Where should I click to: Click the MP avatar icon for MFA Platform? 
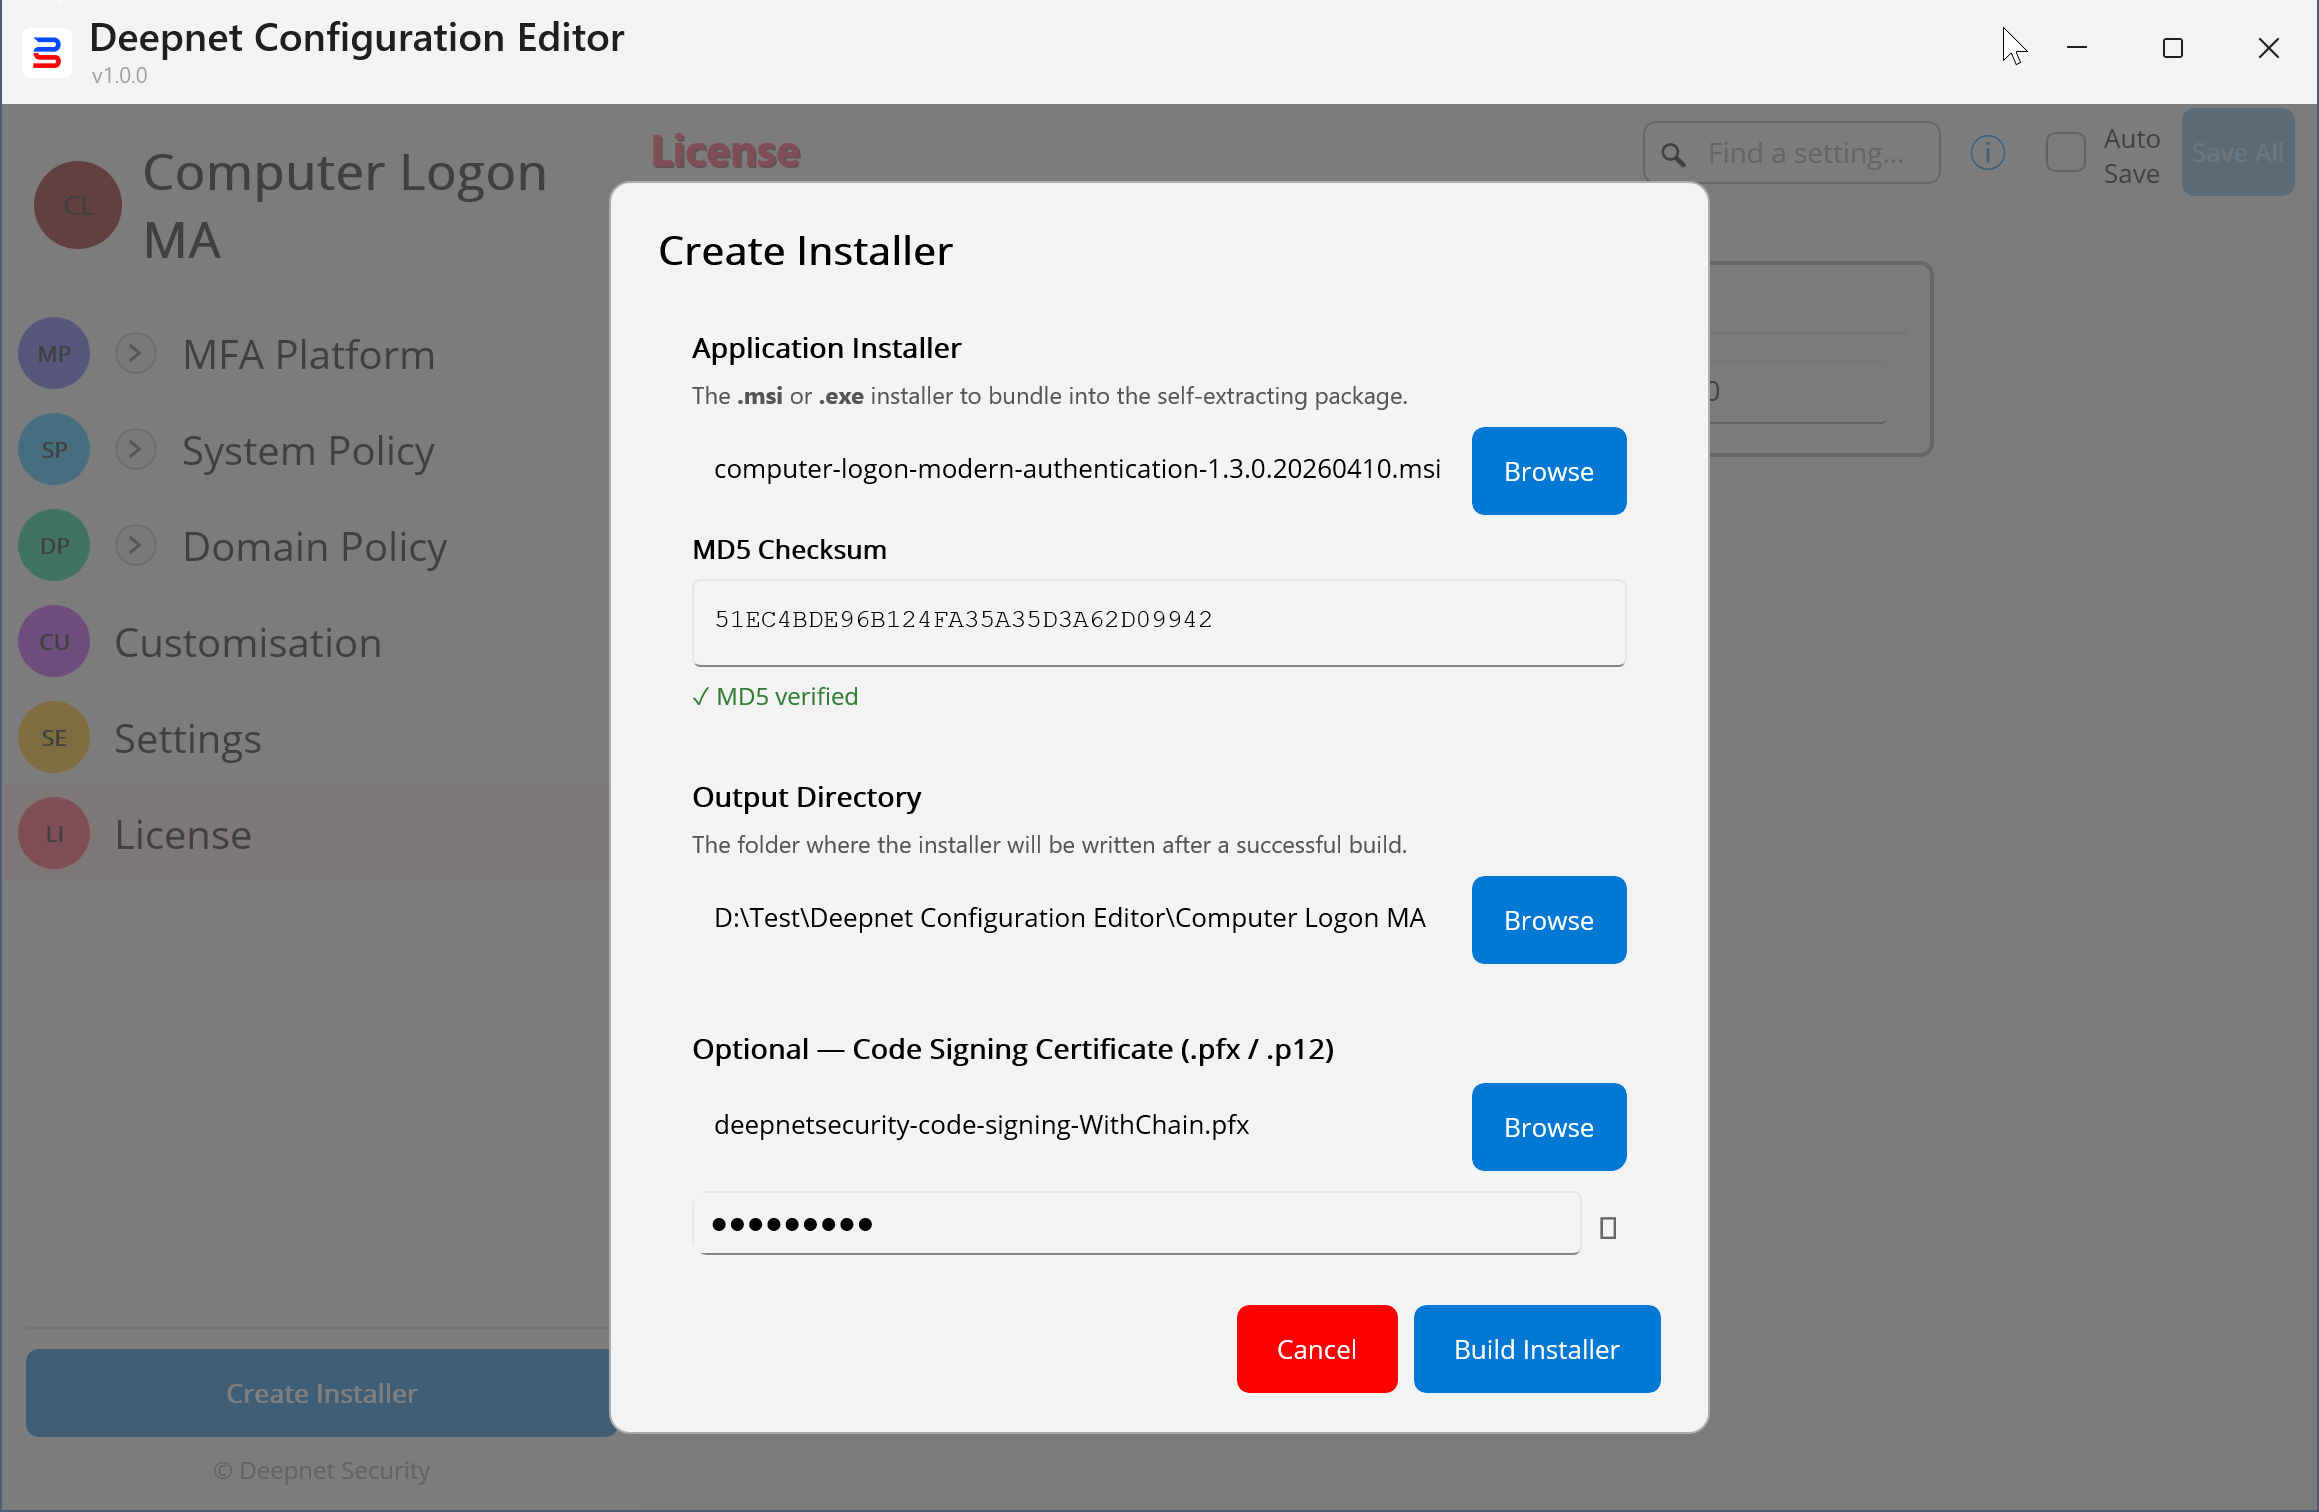(x=54, y=354)
